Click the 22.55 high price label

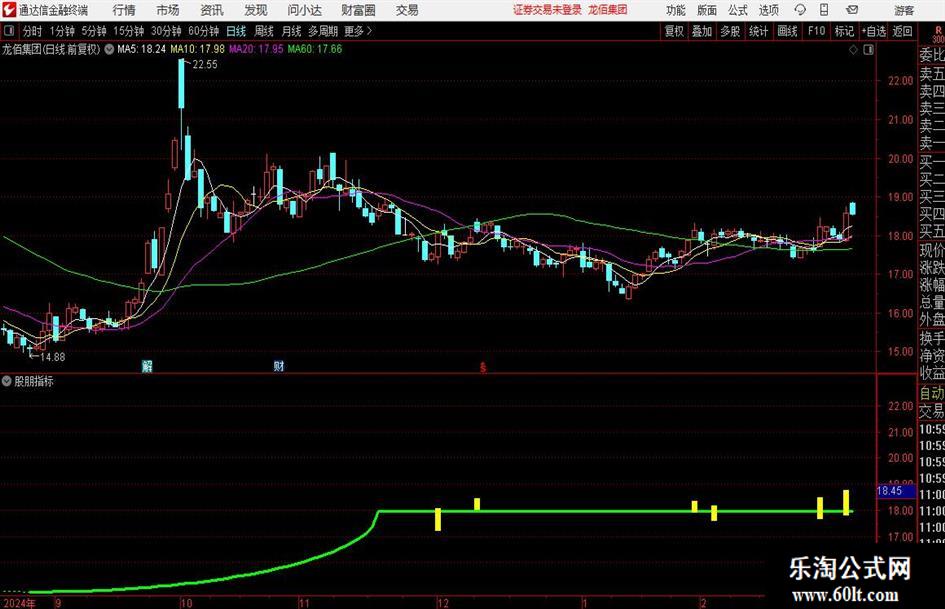click(205, 65)
